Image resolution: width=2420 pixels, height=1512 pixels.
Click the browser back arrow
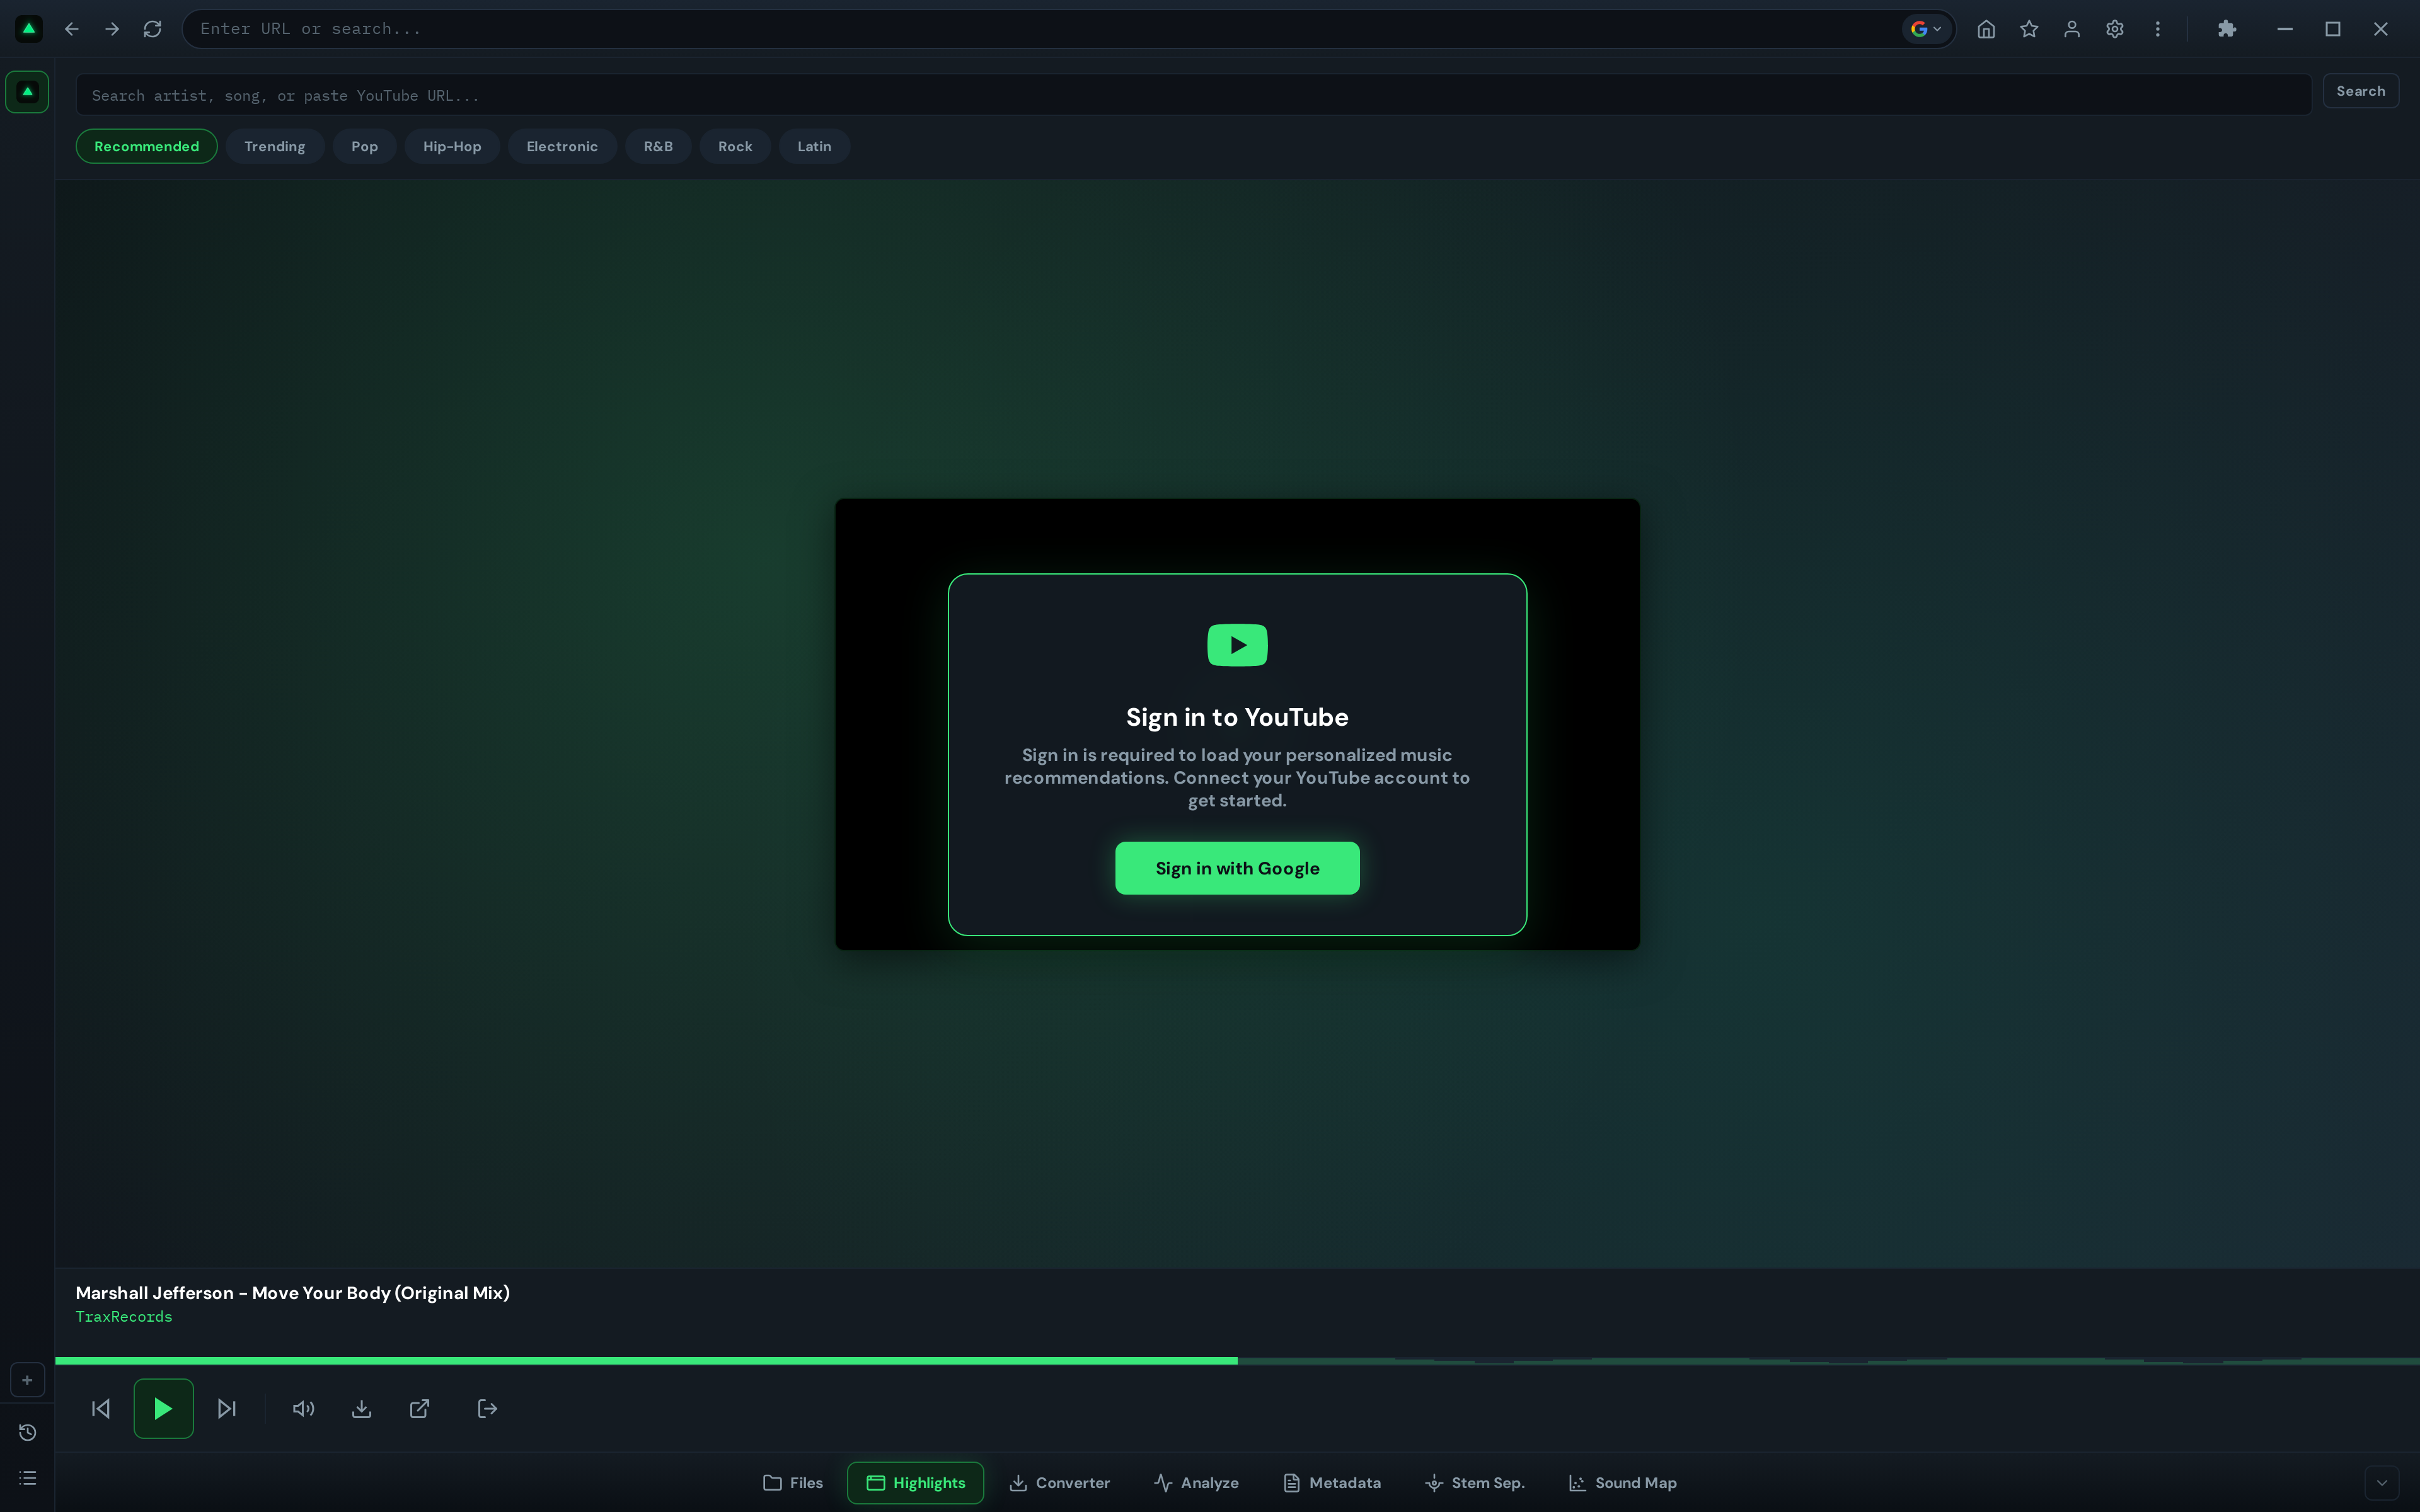click(71, 29)
